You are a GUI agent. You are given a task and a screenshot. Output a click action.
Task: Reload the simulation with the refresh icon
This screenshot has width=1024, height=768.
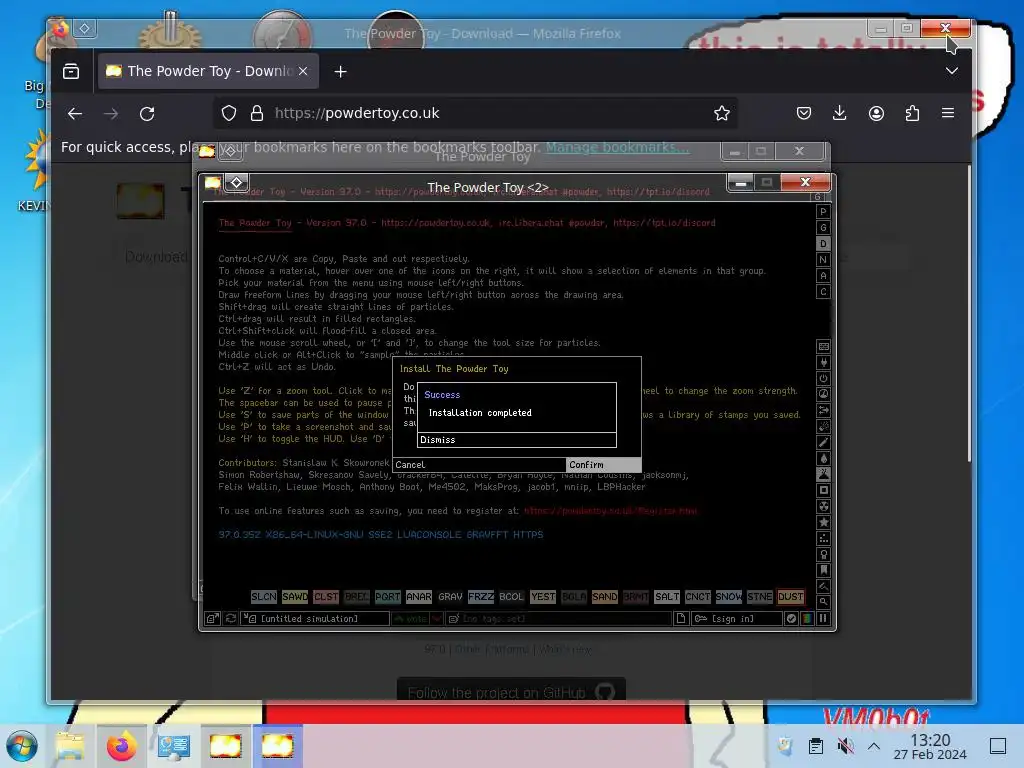point(231,618)
